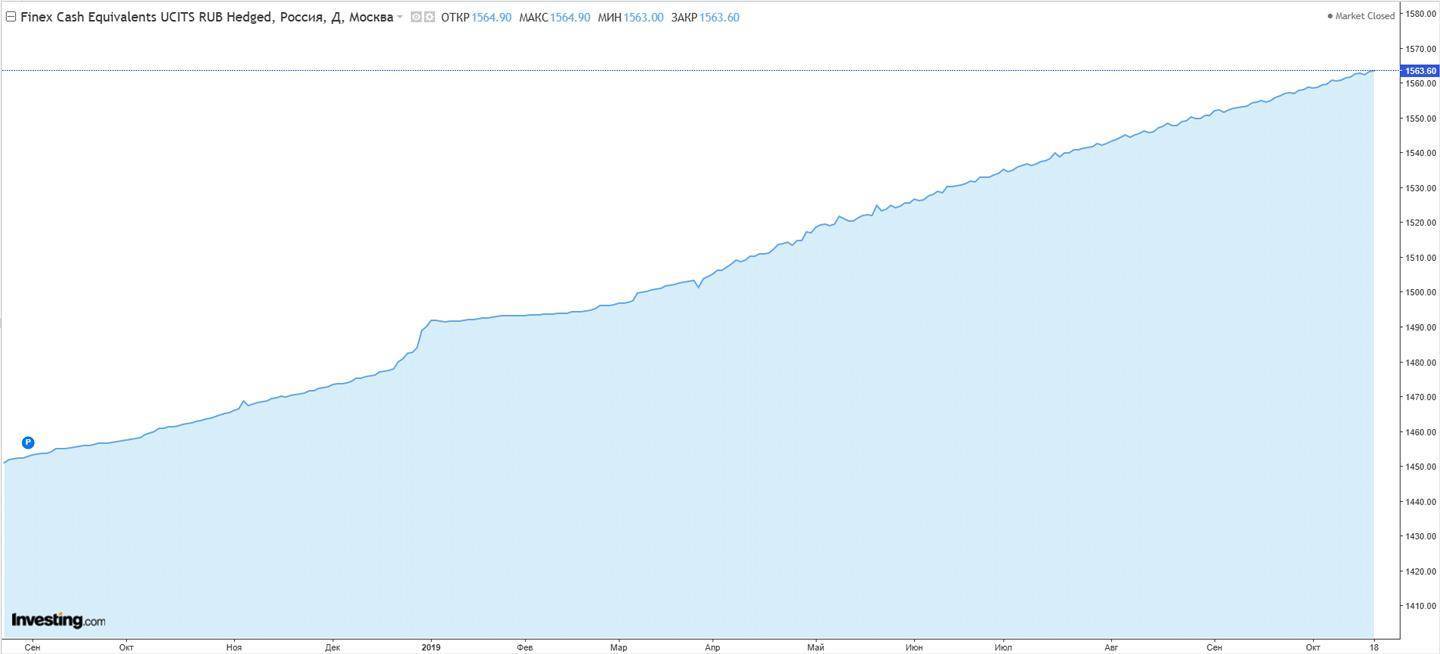Screen dimensions: 1440x654
Task: Click the 2019 label on the time axis
Action: pyautogui.click(x=431, y=646)
